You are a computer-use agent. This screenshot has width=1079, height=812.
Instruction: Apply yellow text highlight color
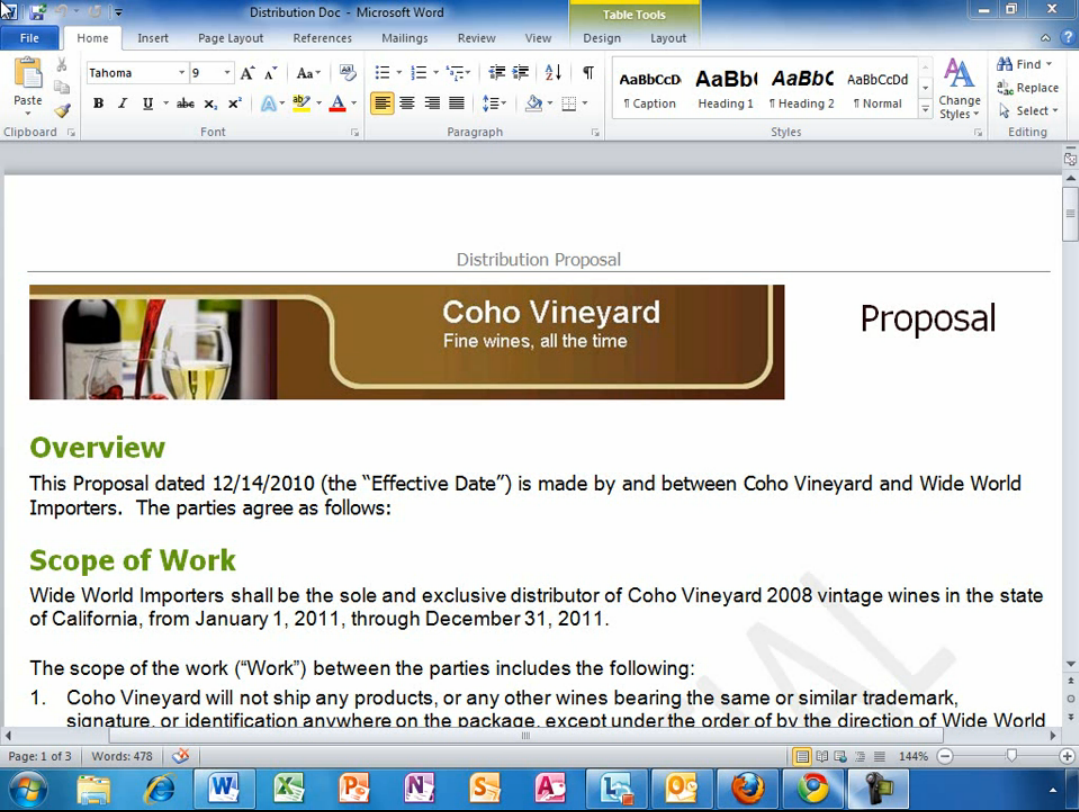(301, 104)
